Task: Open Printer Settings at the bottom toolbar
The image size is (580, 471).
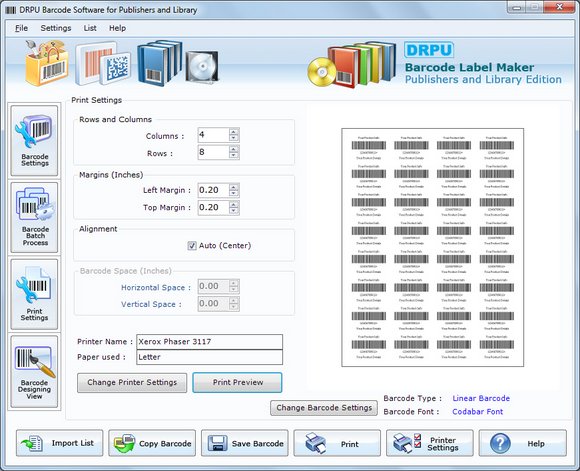Action: pyautogui.click(x=430, y=443)
